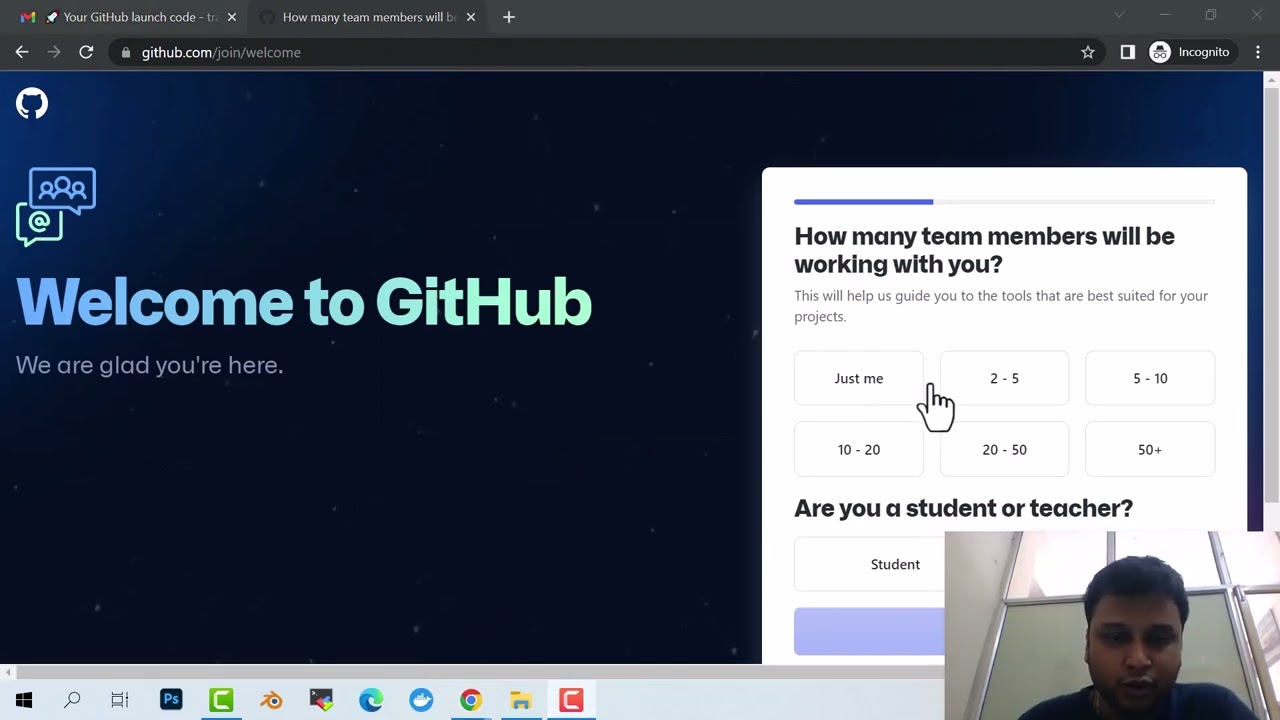
Task: Open Microsoft Edge from the taskbar
Action: [x=371, y=700]
